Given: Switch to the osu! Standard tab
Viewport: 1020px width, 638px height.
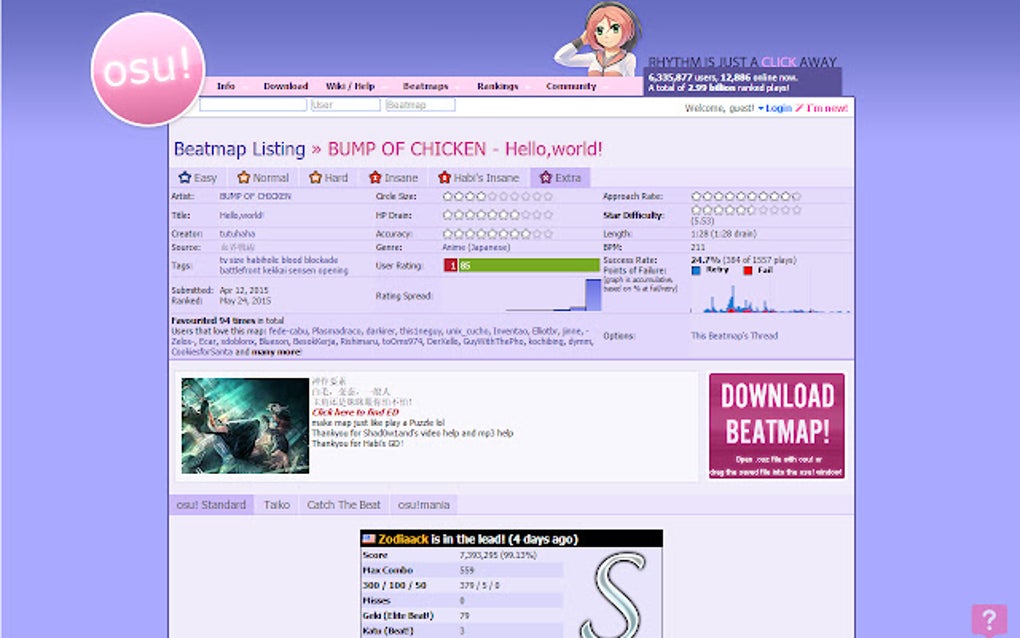Looking at the screenshot, I should click(x=211, y=505).
